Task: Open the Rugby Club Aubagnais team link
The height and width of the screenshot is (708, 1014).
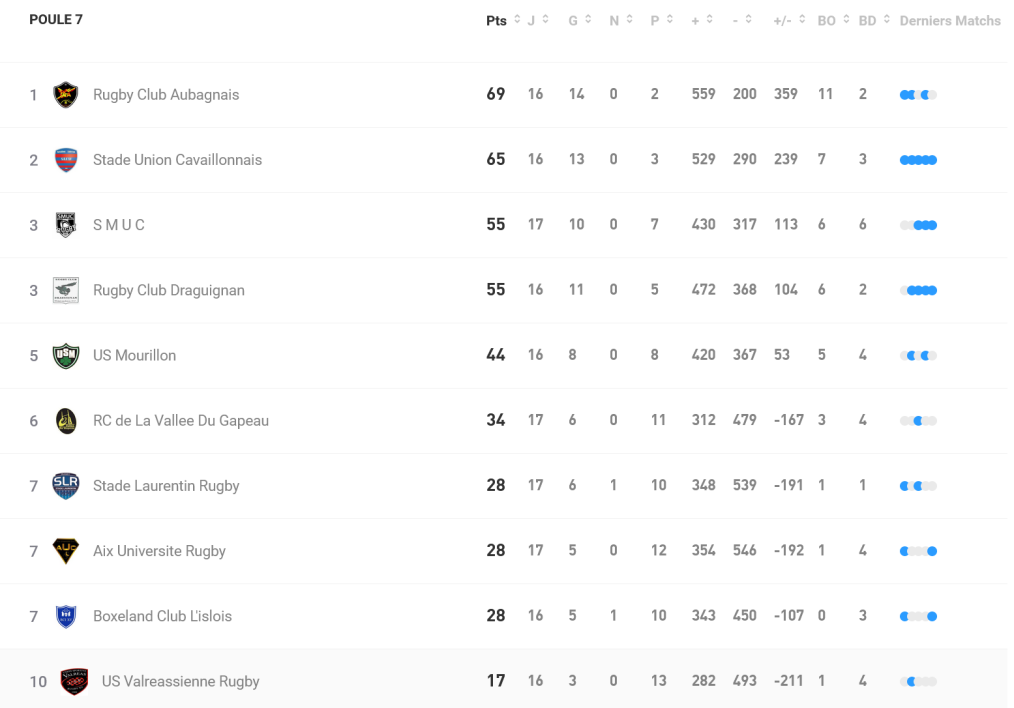Action: pyautogui.click(x=166, y=95)
